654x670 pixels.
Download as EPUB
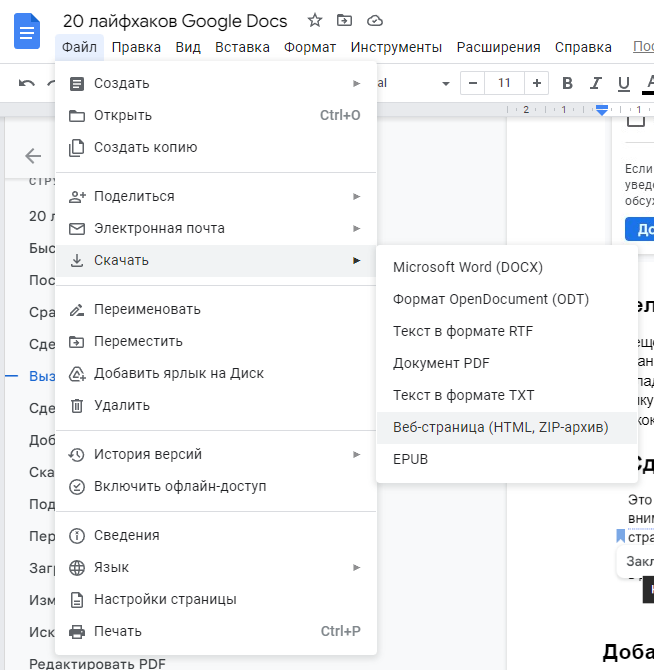[x=507, y=460]
